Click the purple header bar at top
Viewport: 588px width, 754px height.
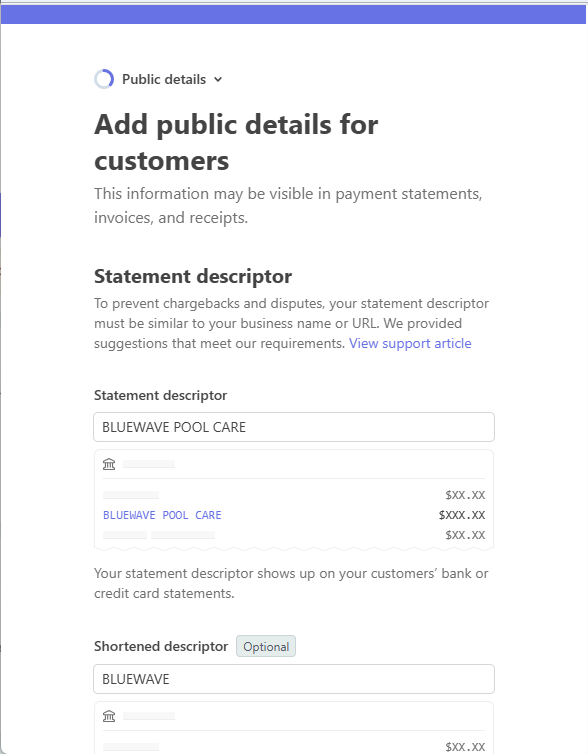click(x=294, y=14)
